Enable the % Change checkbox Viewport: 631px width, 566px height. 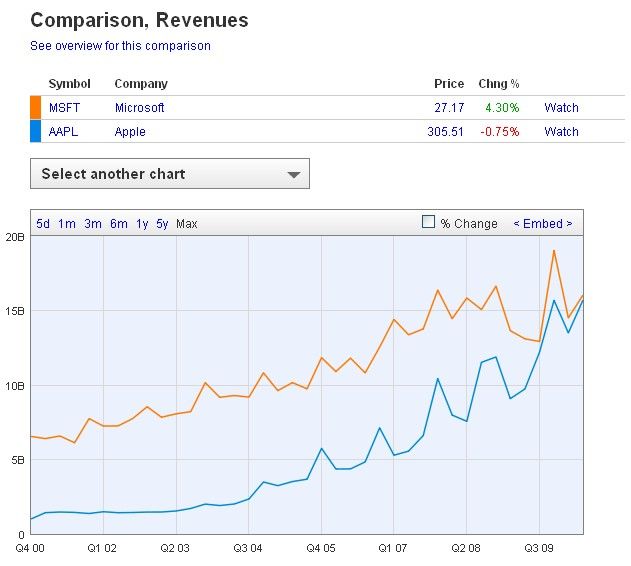[x=428, y=222]
